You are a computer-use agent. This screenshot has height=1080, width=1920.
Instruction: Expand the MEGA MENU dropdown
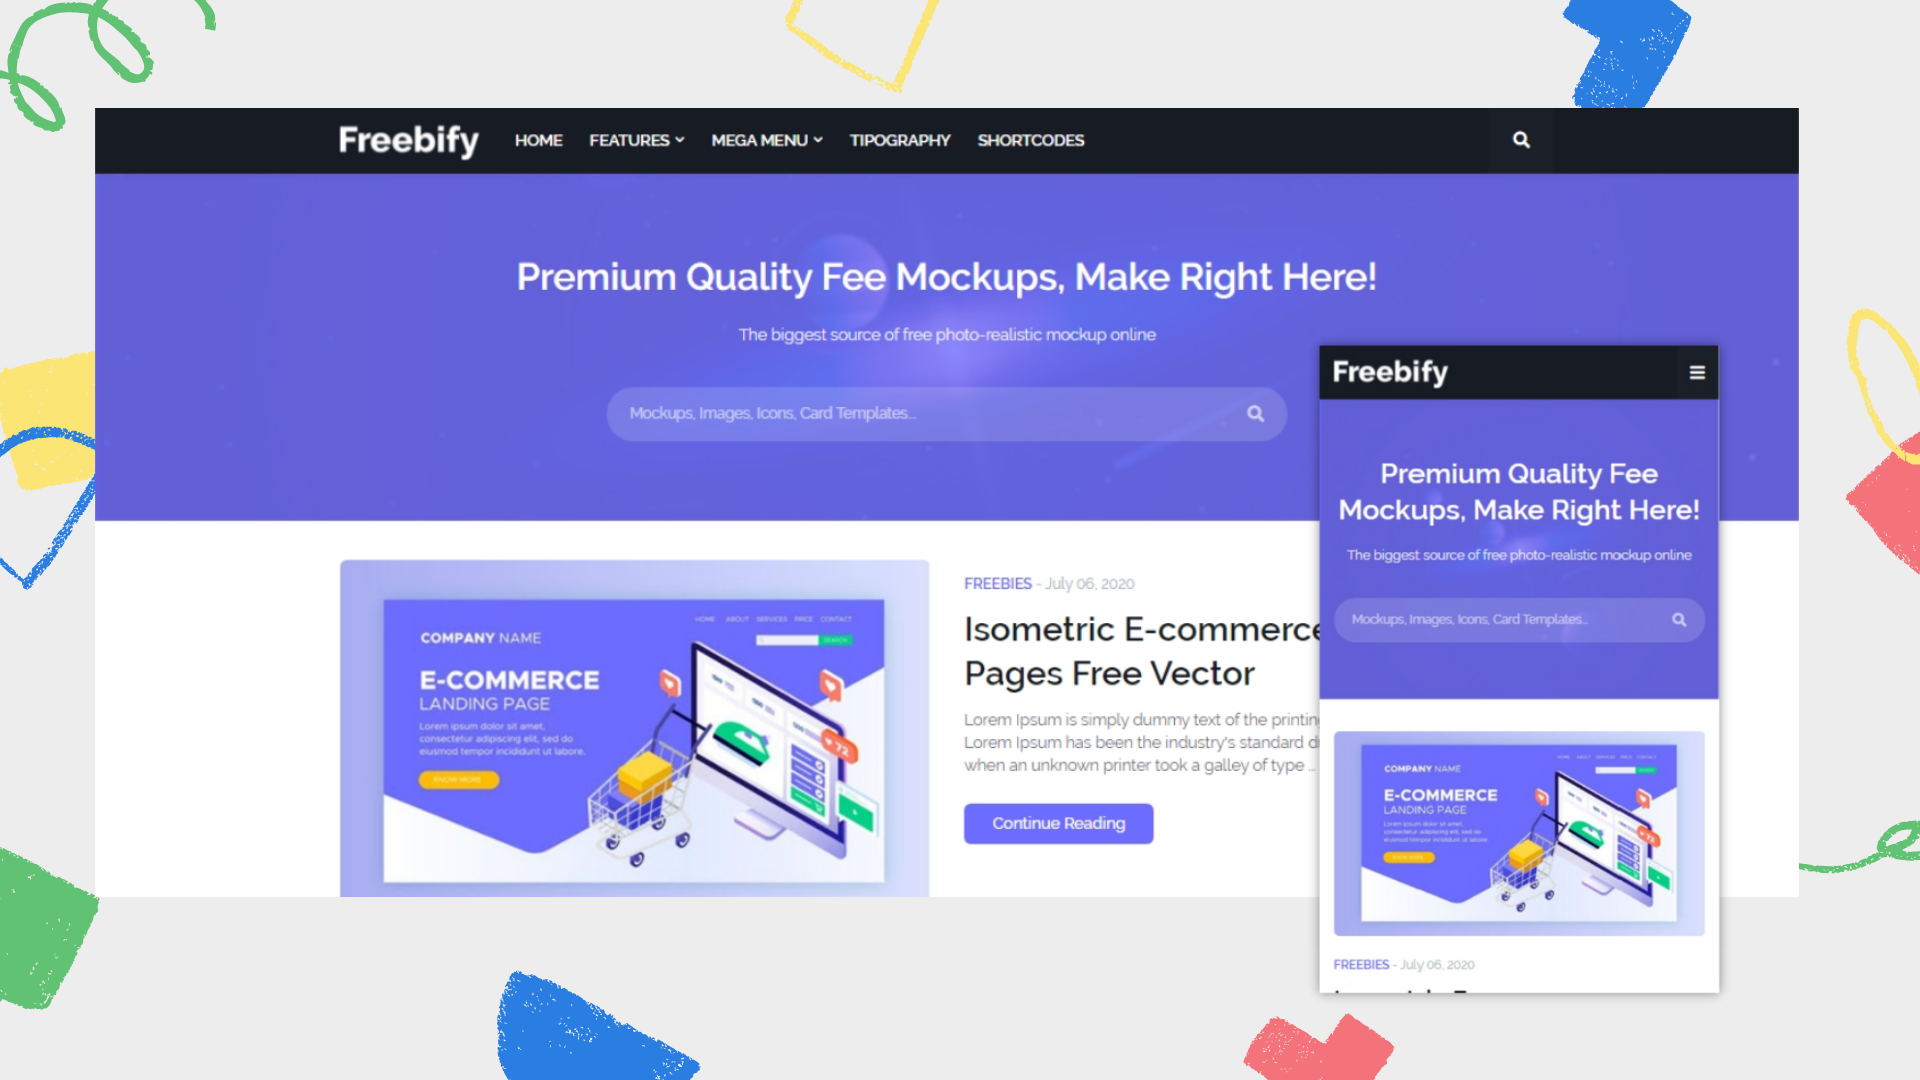[765, 140]
